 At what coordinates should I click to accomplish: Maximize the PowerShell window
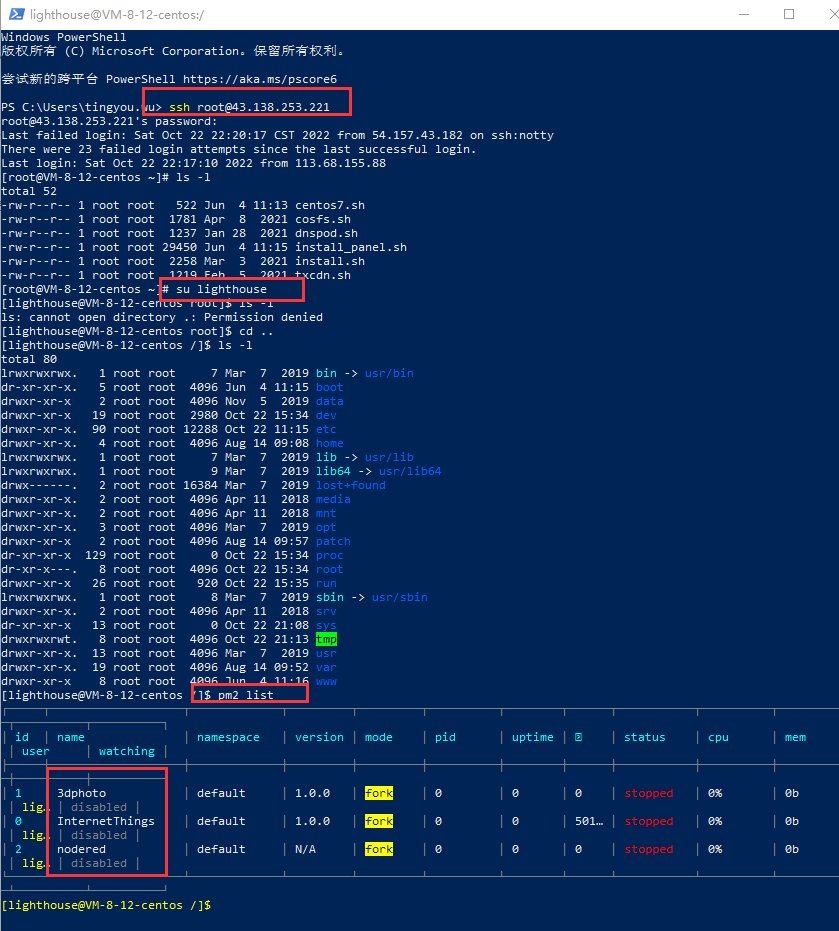789,14
